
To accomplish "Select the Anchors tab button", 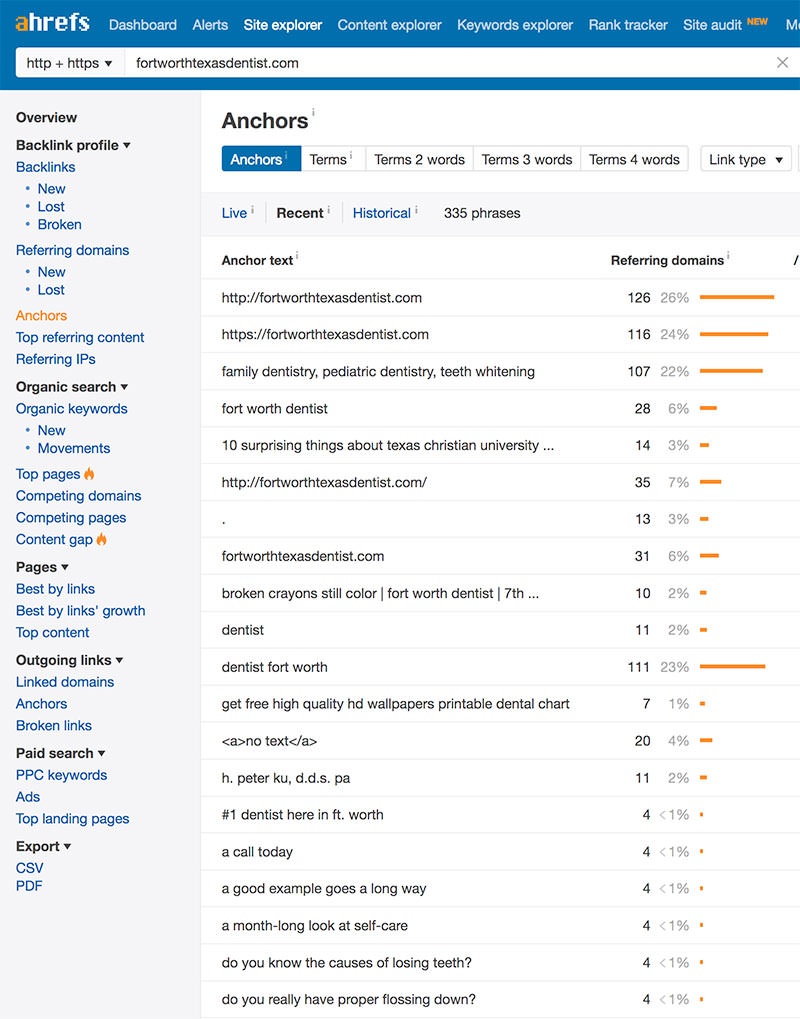I will pyautogui.click(x=261, y=159).
